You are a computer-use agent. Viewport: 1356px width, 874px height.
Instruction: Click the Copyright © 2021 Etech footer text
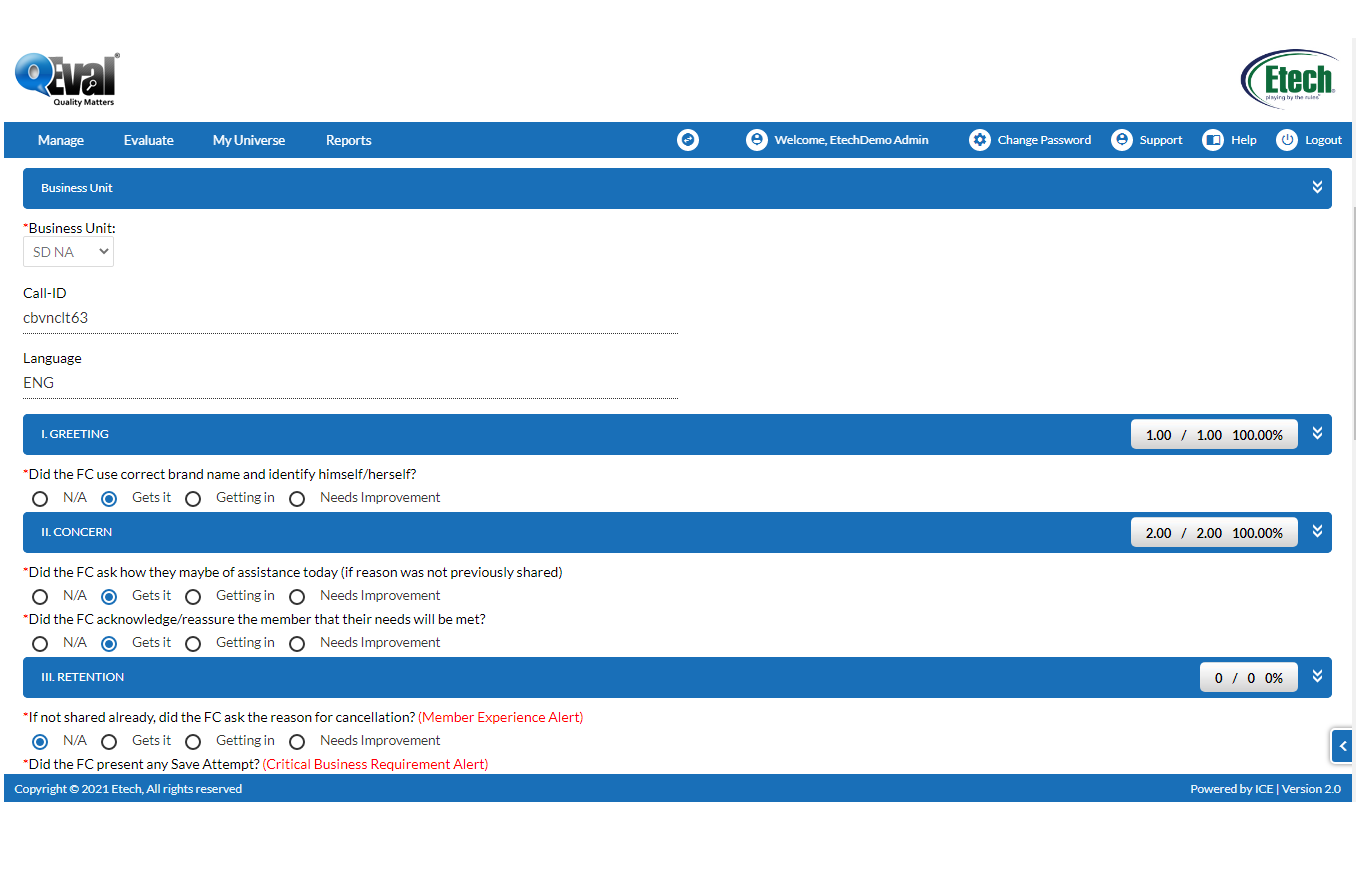[128, 789]
